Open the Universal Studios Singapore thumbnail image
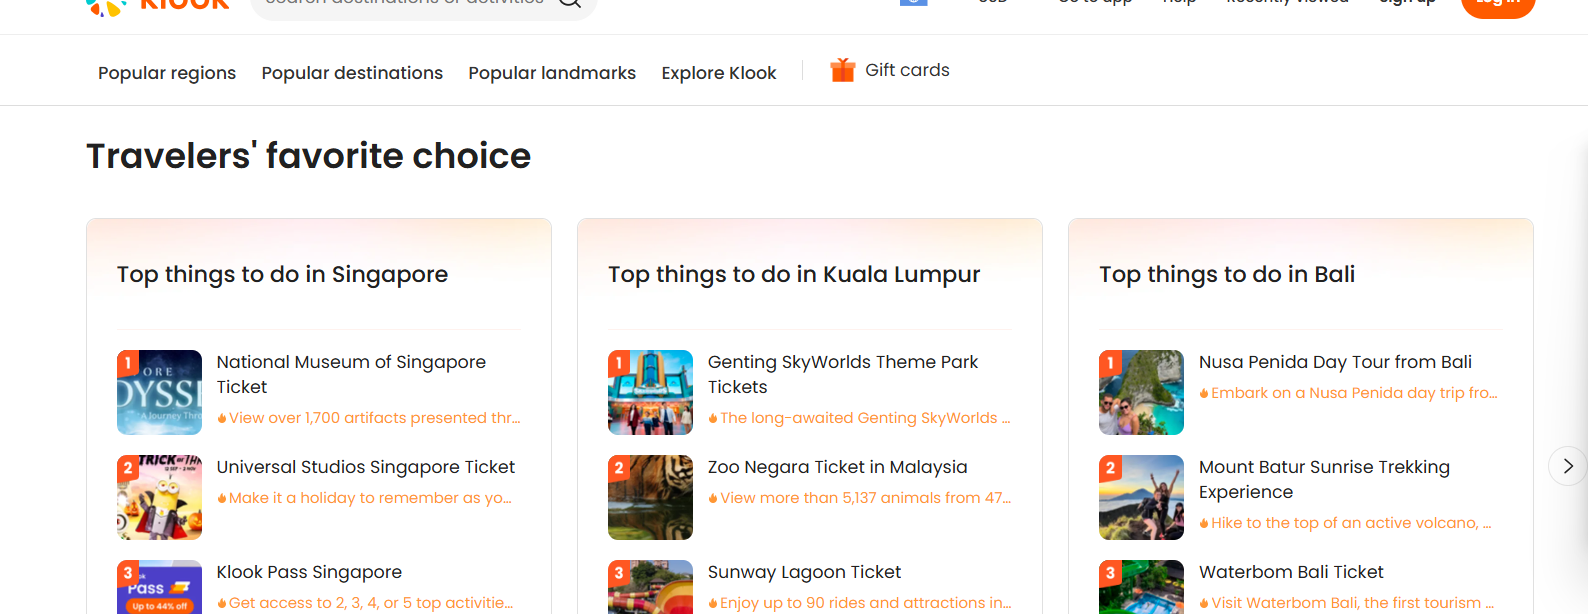 (x=159, y=497)
